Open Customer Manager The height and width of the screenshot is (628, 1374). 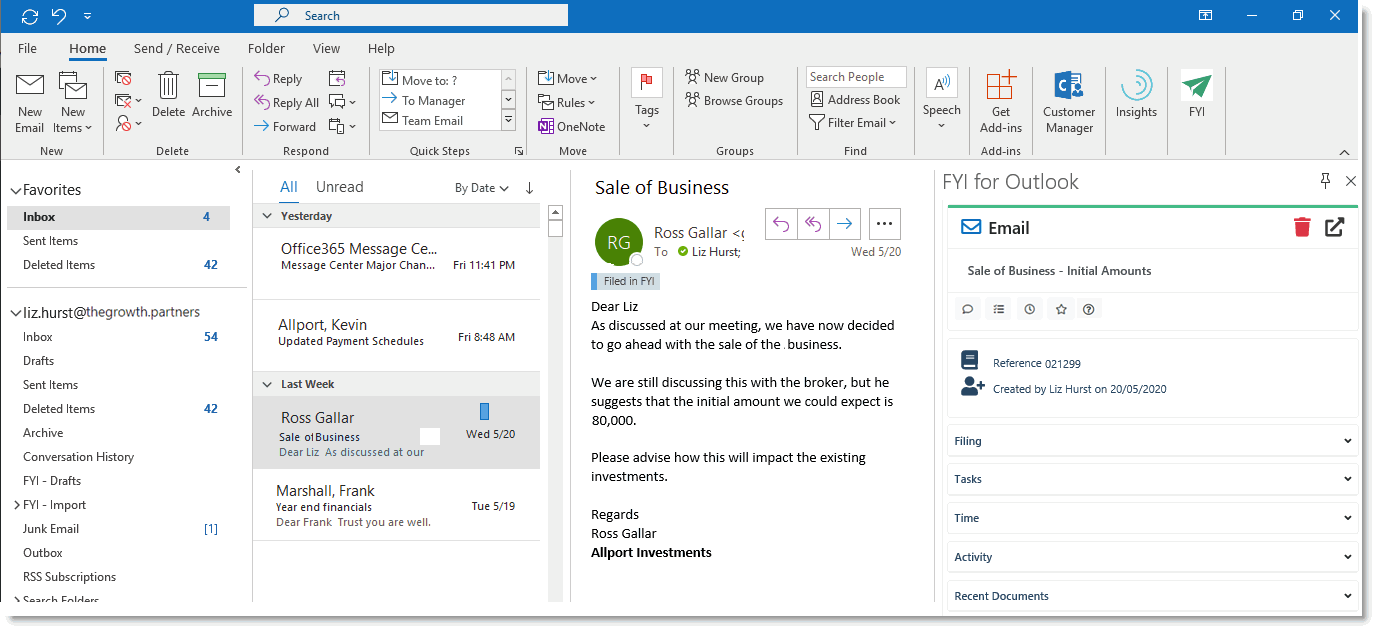pos(1069,103)
